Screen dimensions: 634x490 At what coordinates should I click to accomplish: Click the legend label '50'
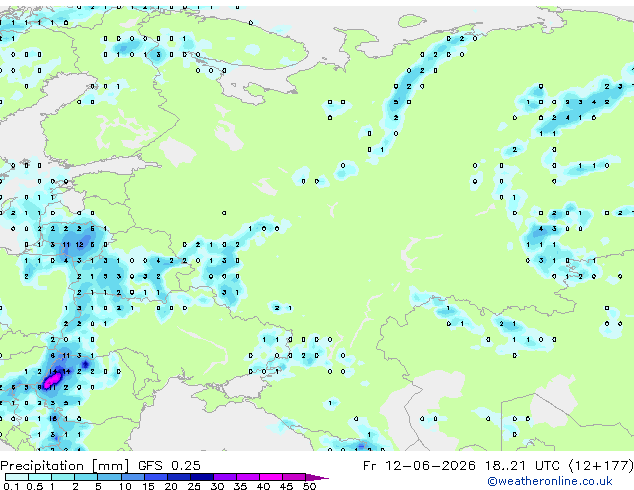[x=309, y=486]
